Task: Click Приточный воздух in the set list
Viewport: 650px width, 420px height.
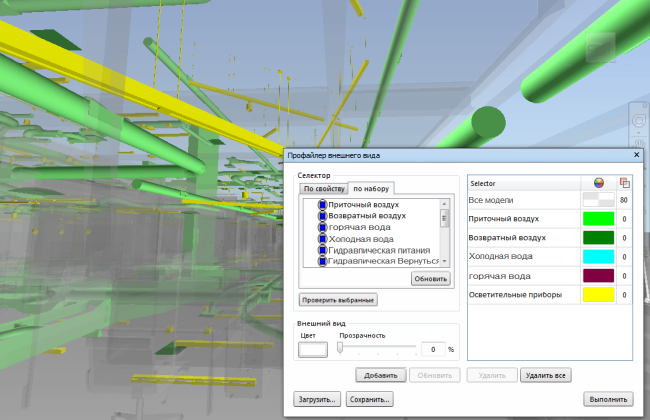Action: click(364, 205)
